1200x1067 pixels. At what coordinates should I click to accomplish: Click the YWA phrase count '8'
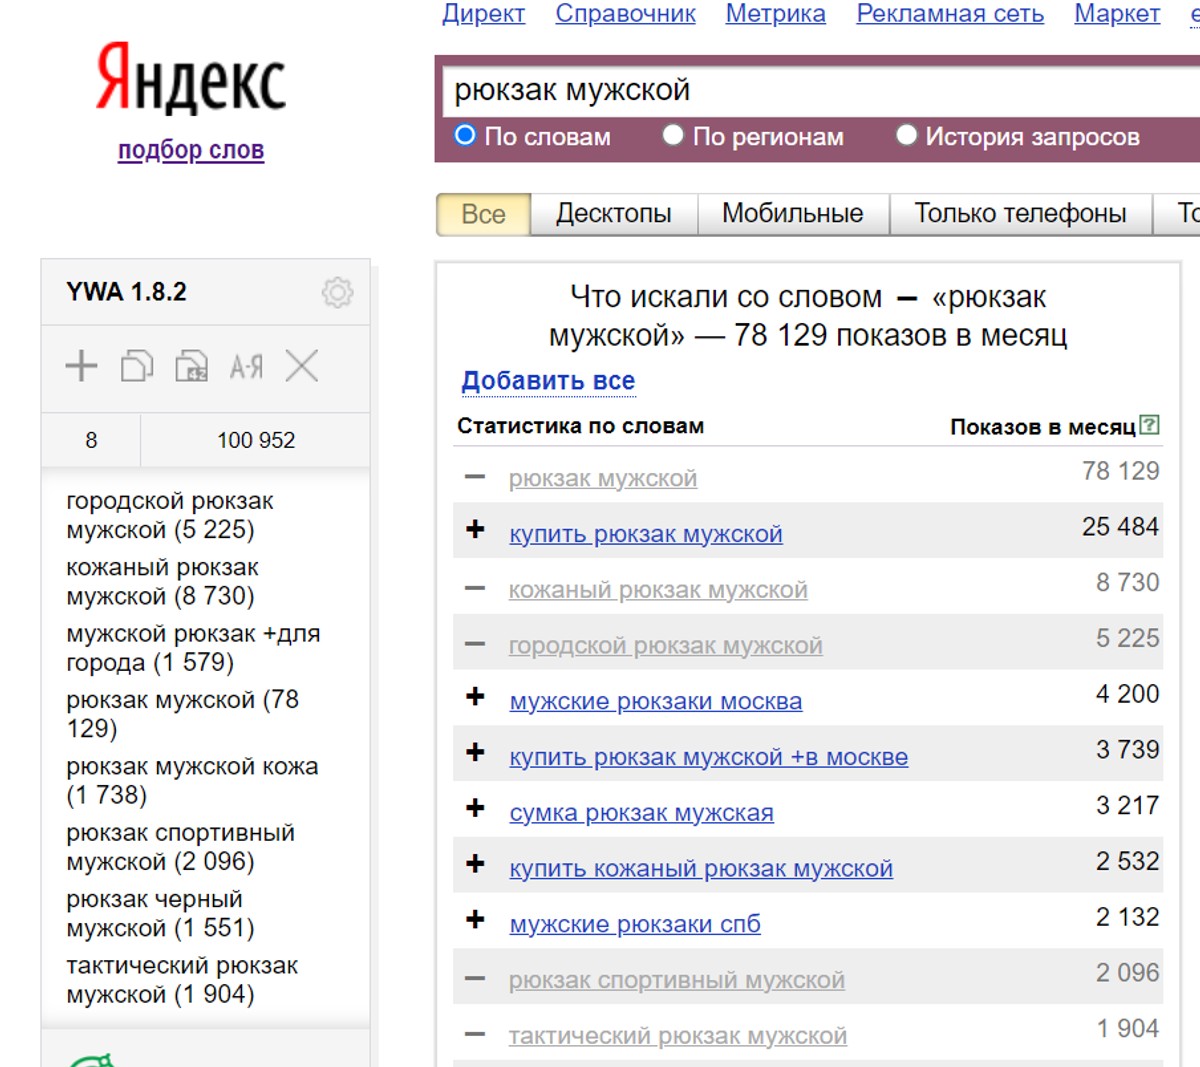(x=91, y=440)
